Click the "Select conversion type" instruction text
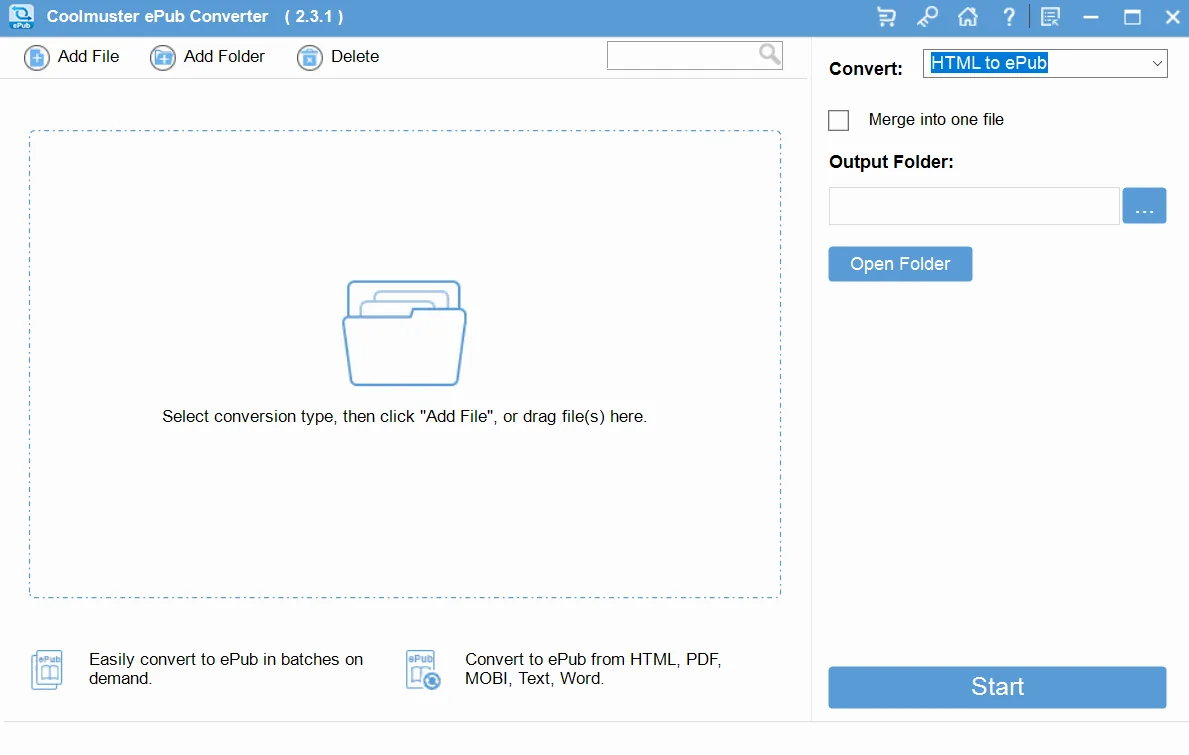Screen dimensions: 1189x755 (x=404, y=417)
